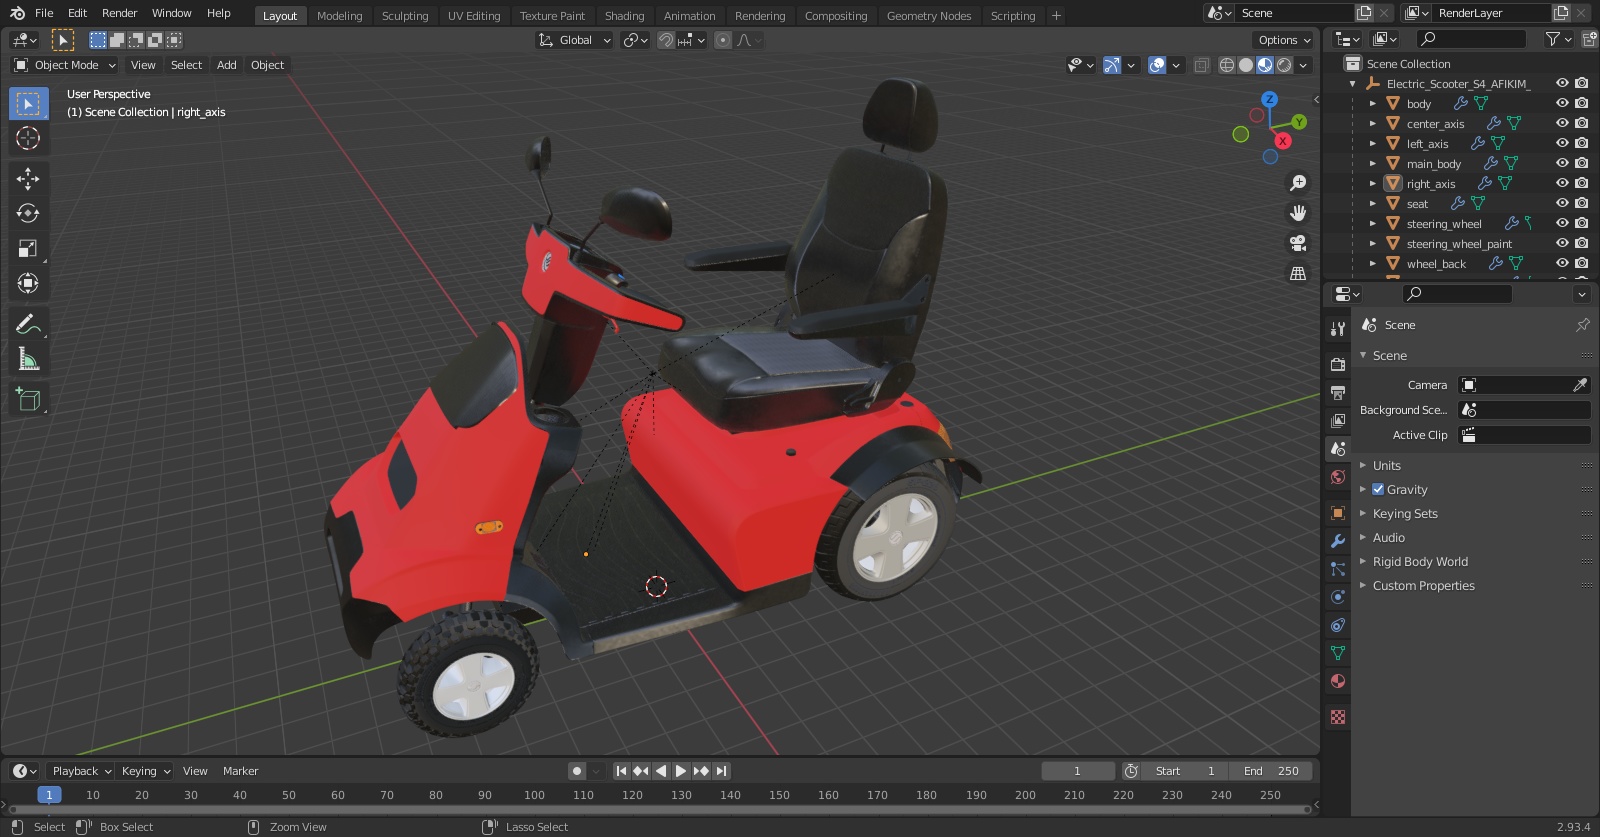Activate the Move tool

click(28, 179)
